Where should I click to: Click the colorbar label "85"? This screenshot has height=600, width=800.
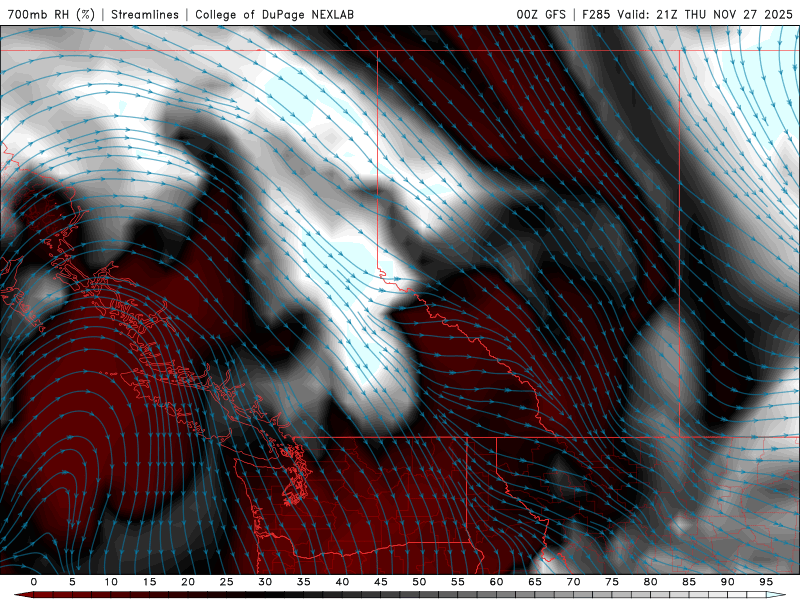click(689, 582)
